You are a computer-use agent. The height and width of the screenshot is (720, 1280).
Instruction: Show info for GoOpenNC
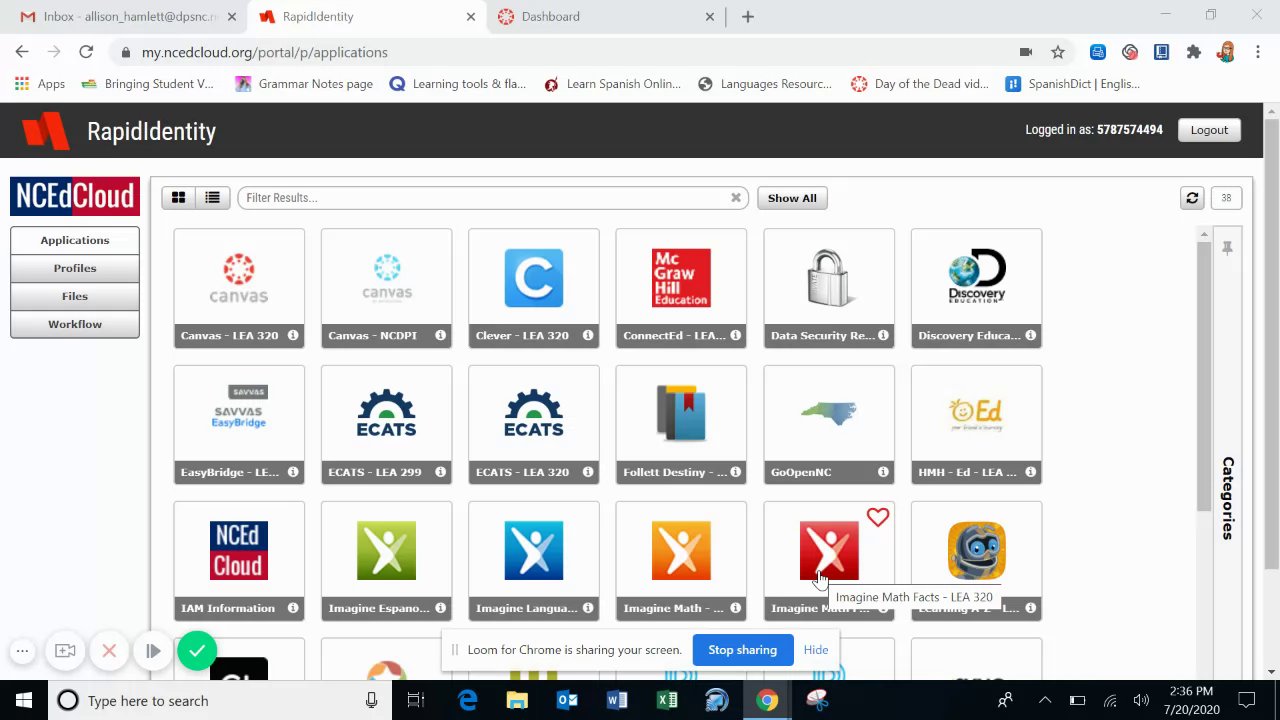pyautogui.click(x=883, y=472)
